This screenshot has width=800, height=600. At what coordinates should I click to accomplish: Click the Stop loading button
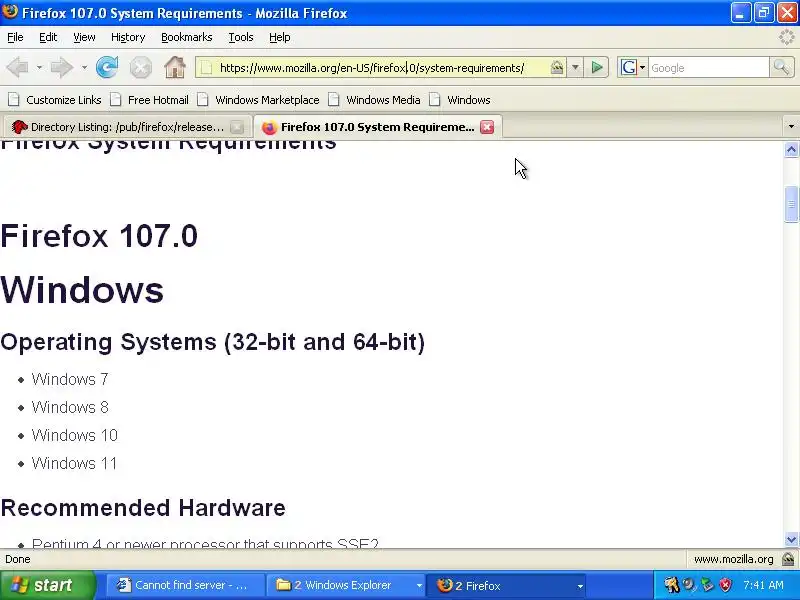[x=140, y=67]
